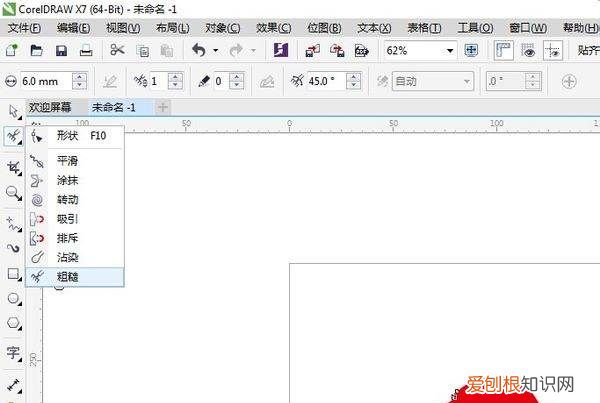The height and width of the screenshot is (403, 600).
Task: Click the dryout field showing 0
Action: [x=221, y=81]
